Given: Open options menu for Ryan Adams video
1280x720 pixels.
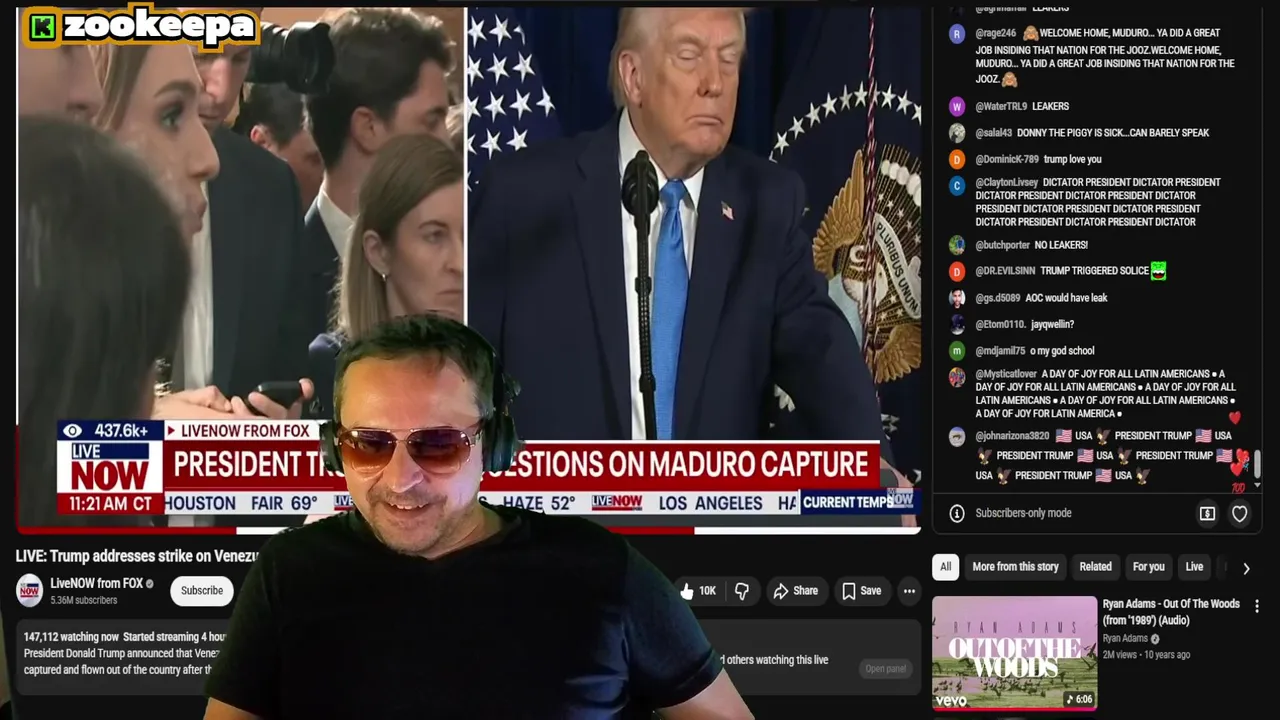Looking at the screenshot, I should point(1257,606).
